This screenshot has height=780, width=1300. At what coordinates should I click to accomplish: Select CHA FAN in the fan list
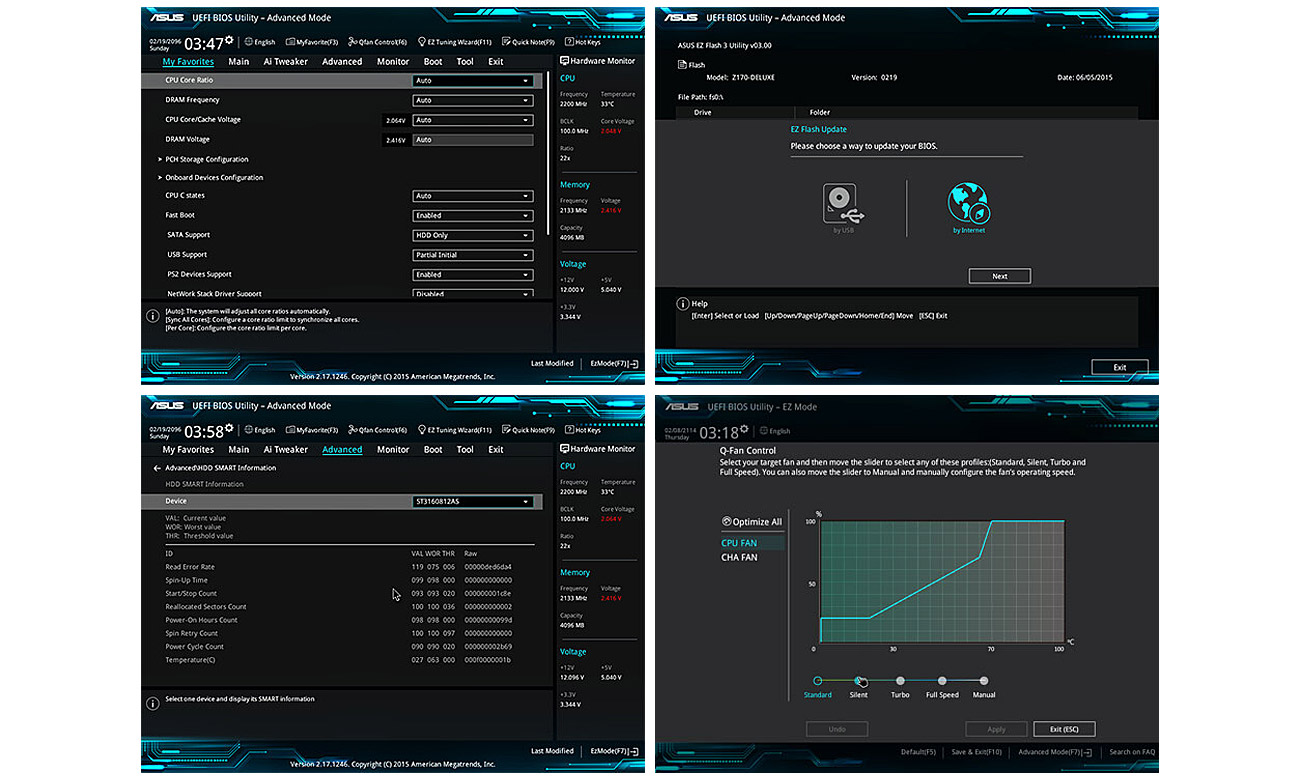pyautogui.click(x=739, y=558)
